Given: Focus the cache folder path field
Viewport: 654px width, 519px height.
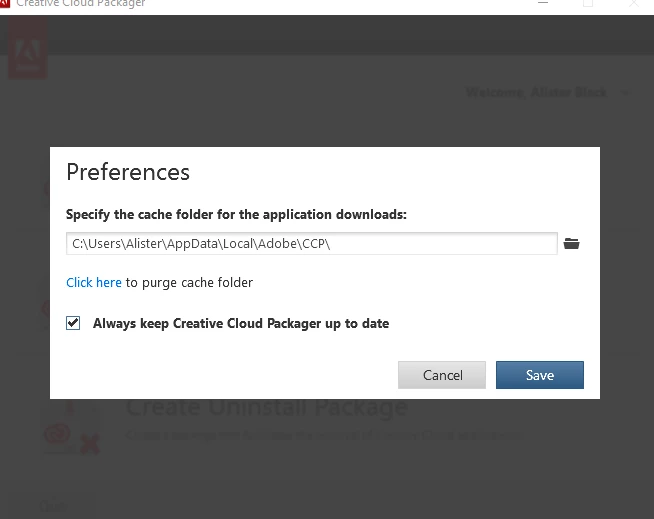Looking at the screenshot, I should 312,244.
